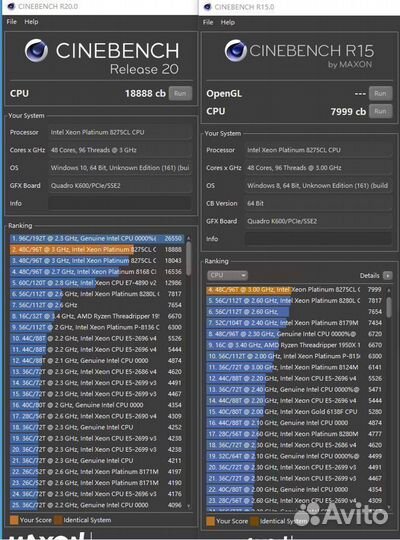This screenshot has height=540, width=400.
Task: Click R15 Processor value field
Action: [x=318, y=150]
